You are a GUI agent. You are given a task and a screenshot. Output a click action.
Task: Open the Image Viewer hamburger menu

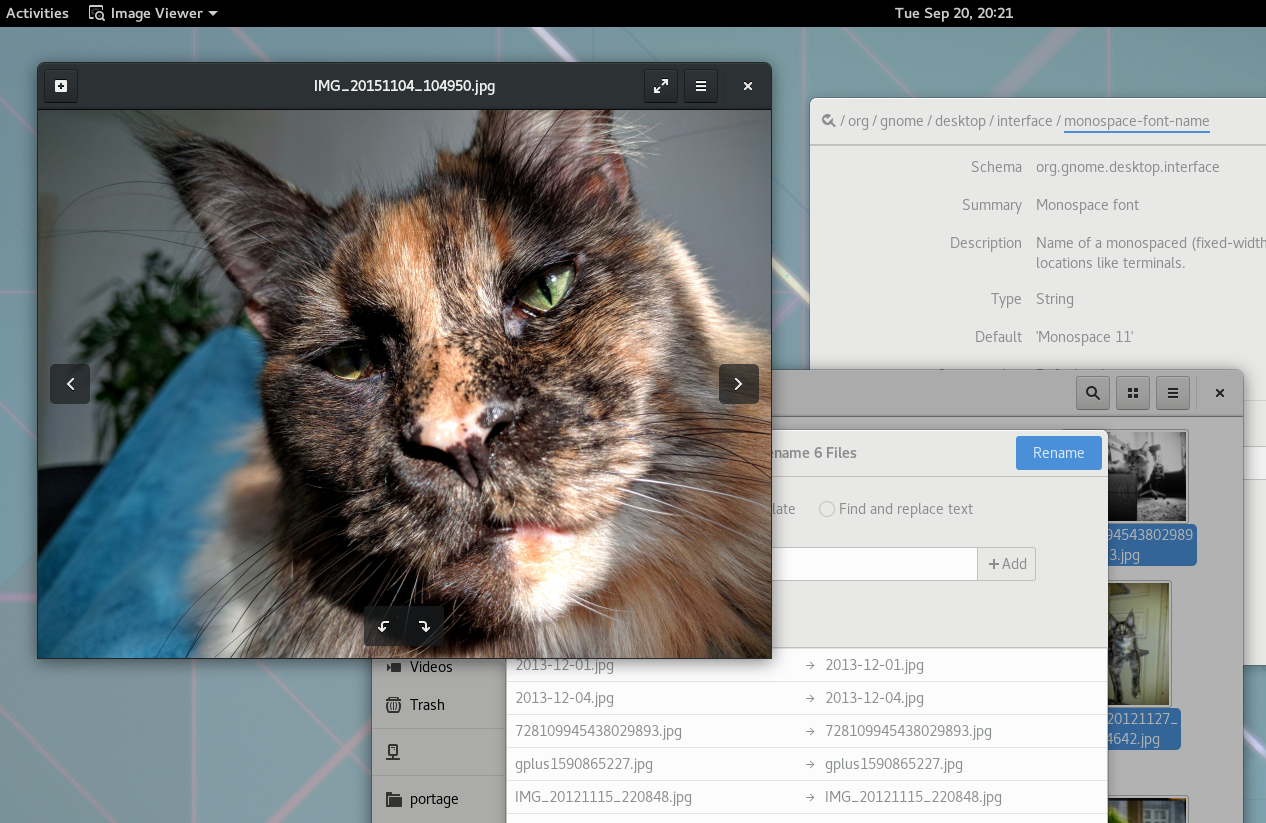click(701, 87)
